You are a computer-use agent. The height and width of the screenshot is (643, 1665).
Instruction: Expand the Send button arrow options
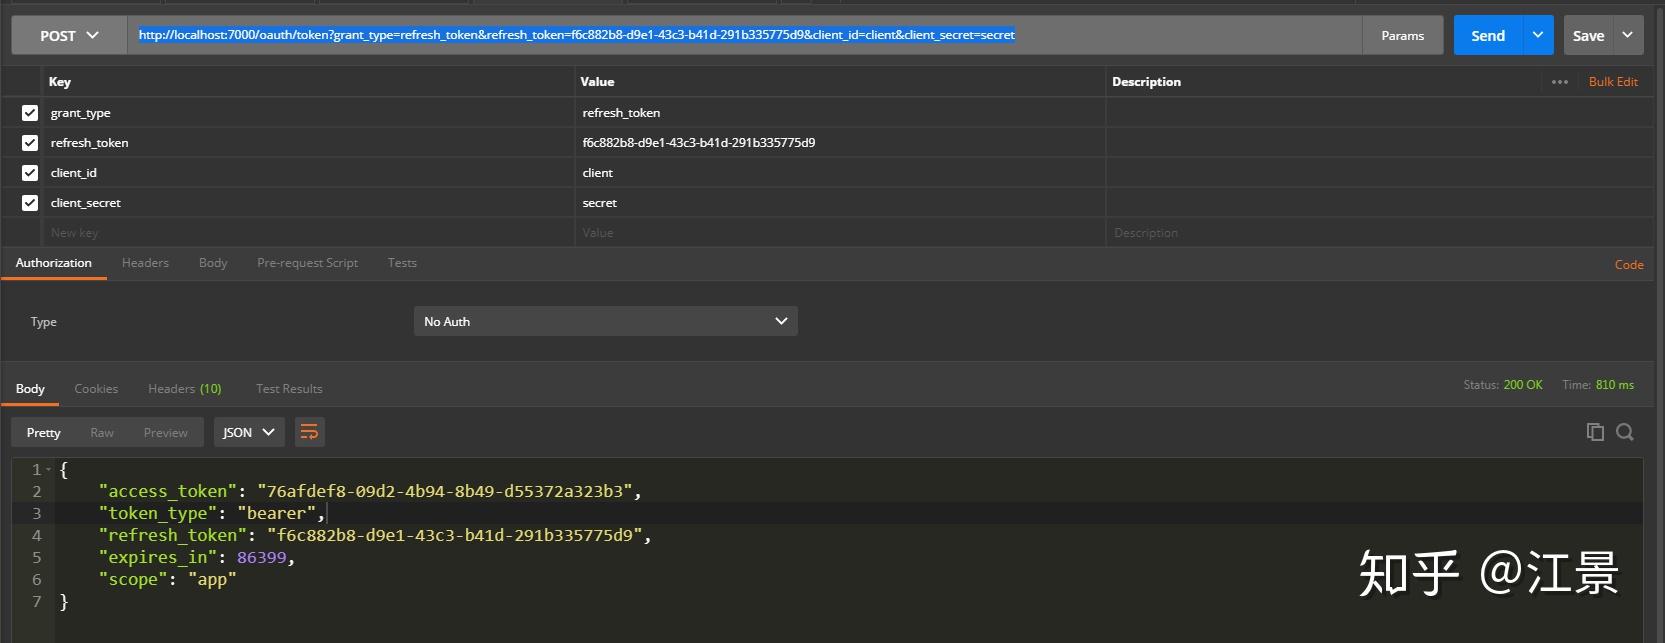1538,35
